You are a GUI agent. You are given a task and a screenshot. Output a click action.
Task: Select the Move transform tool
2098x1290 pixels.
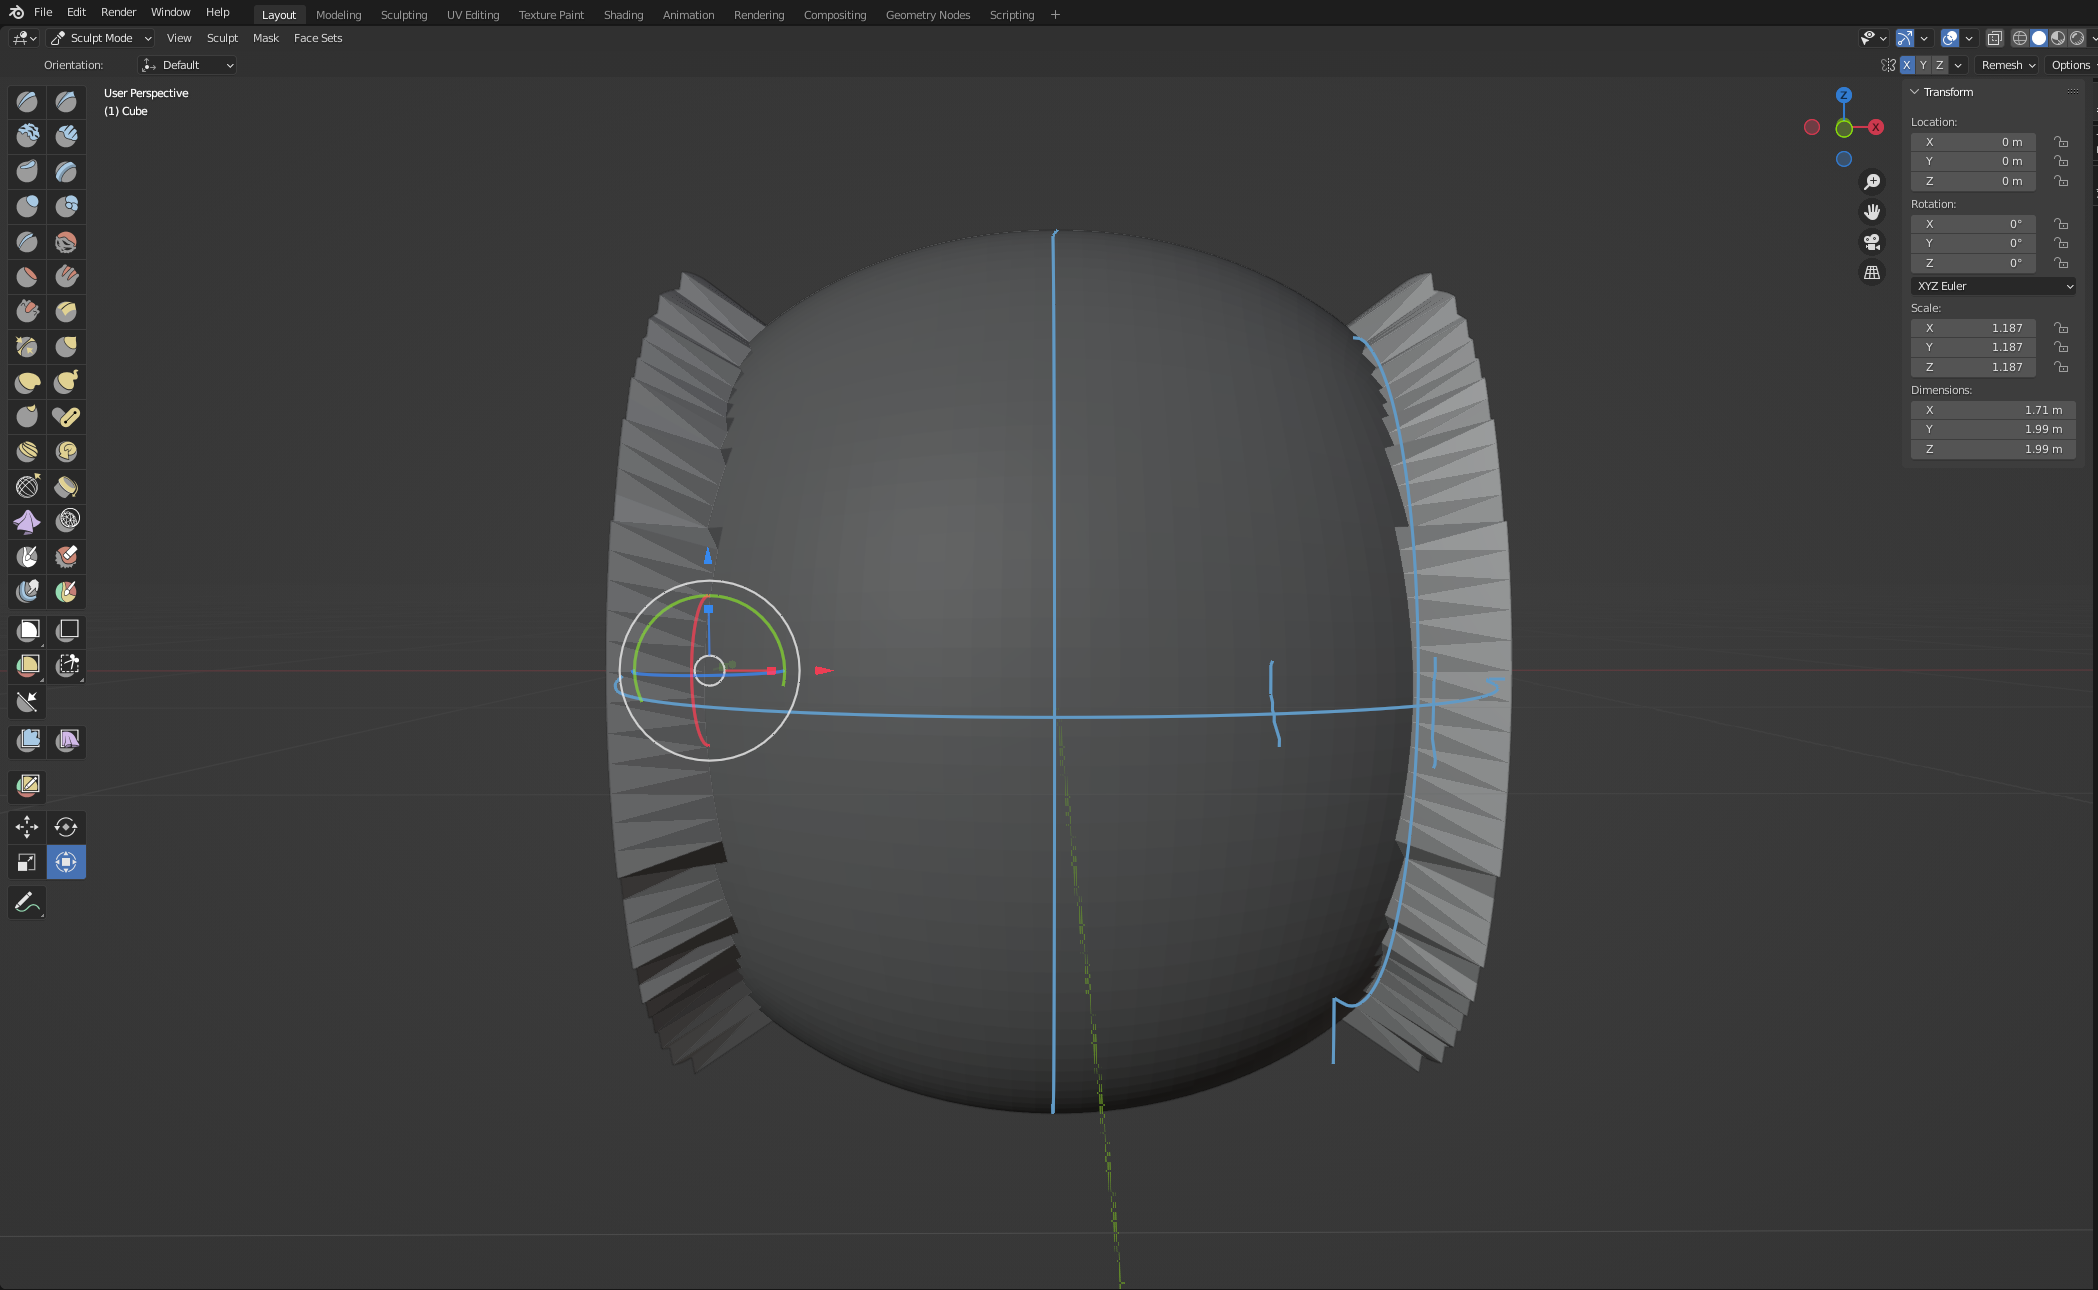(x=27, y=827)
